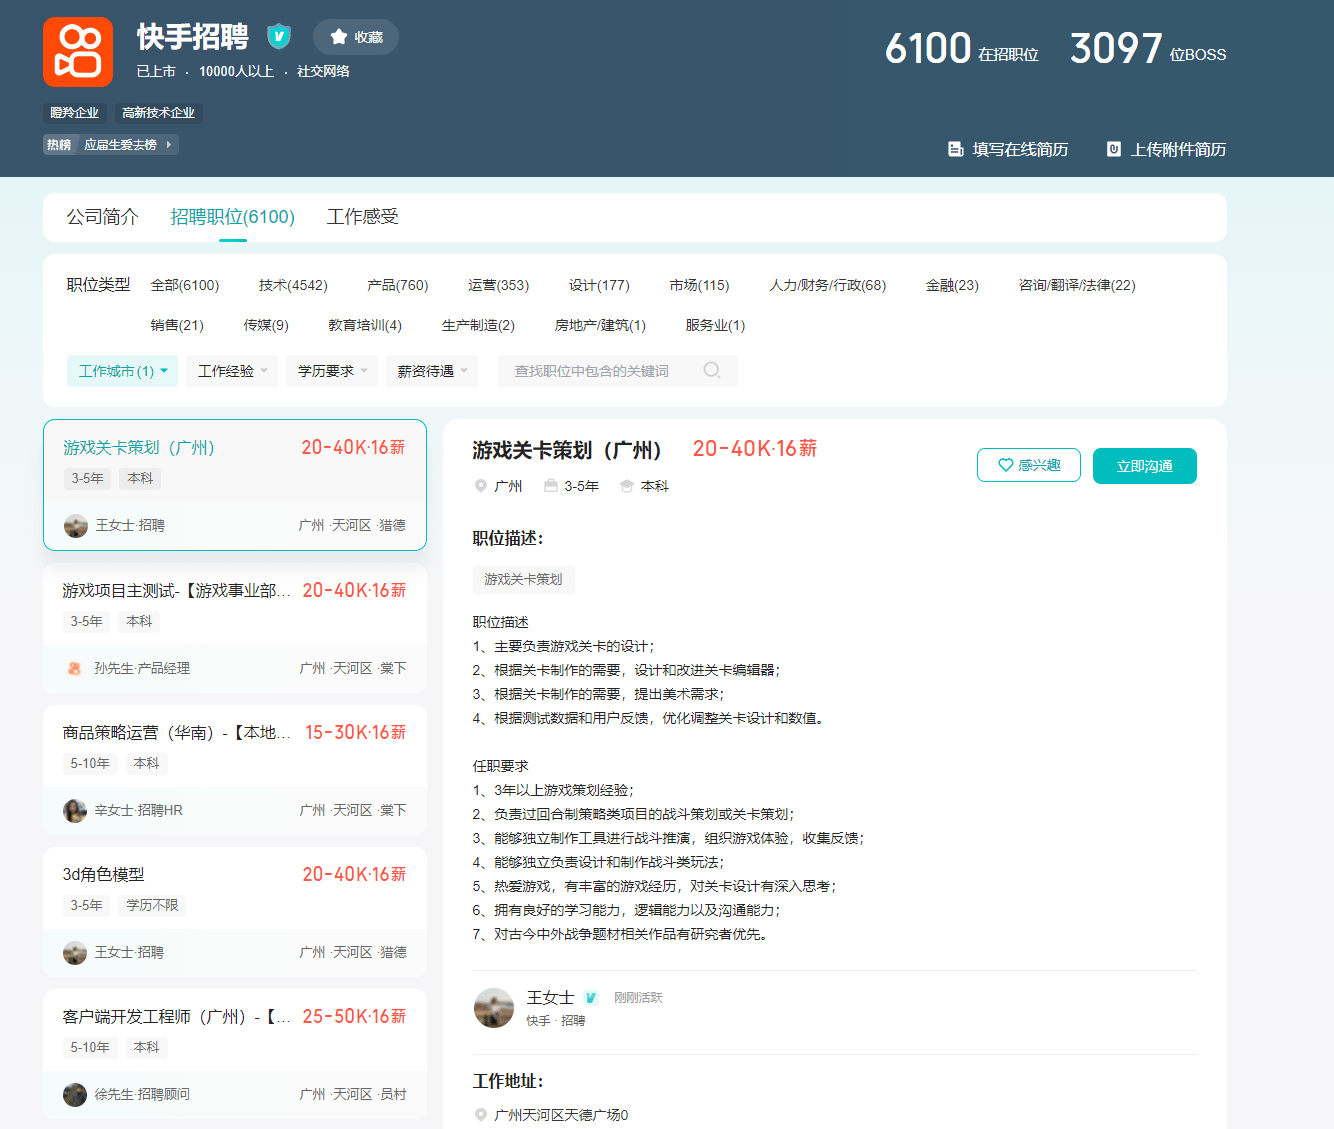Image resolution: width=1334 pixels, height=1129 pixels.
Task: Filter by 销售(21) job type
Action: click(177, 325)
